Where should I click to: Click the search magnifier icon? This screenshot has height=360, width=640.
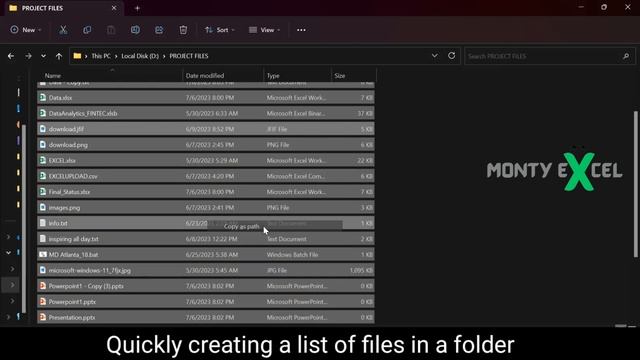coord(626,56)
